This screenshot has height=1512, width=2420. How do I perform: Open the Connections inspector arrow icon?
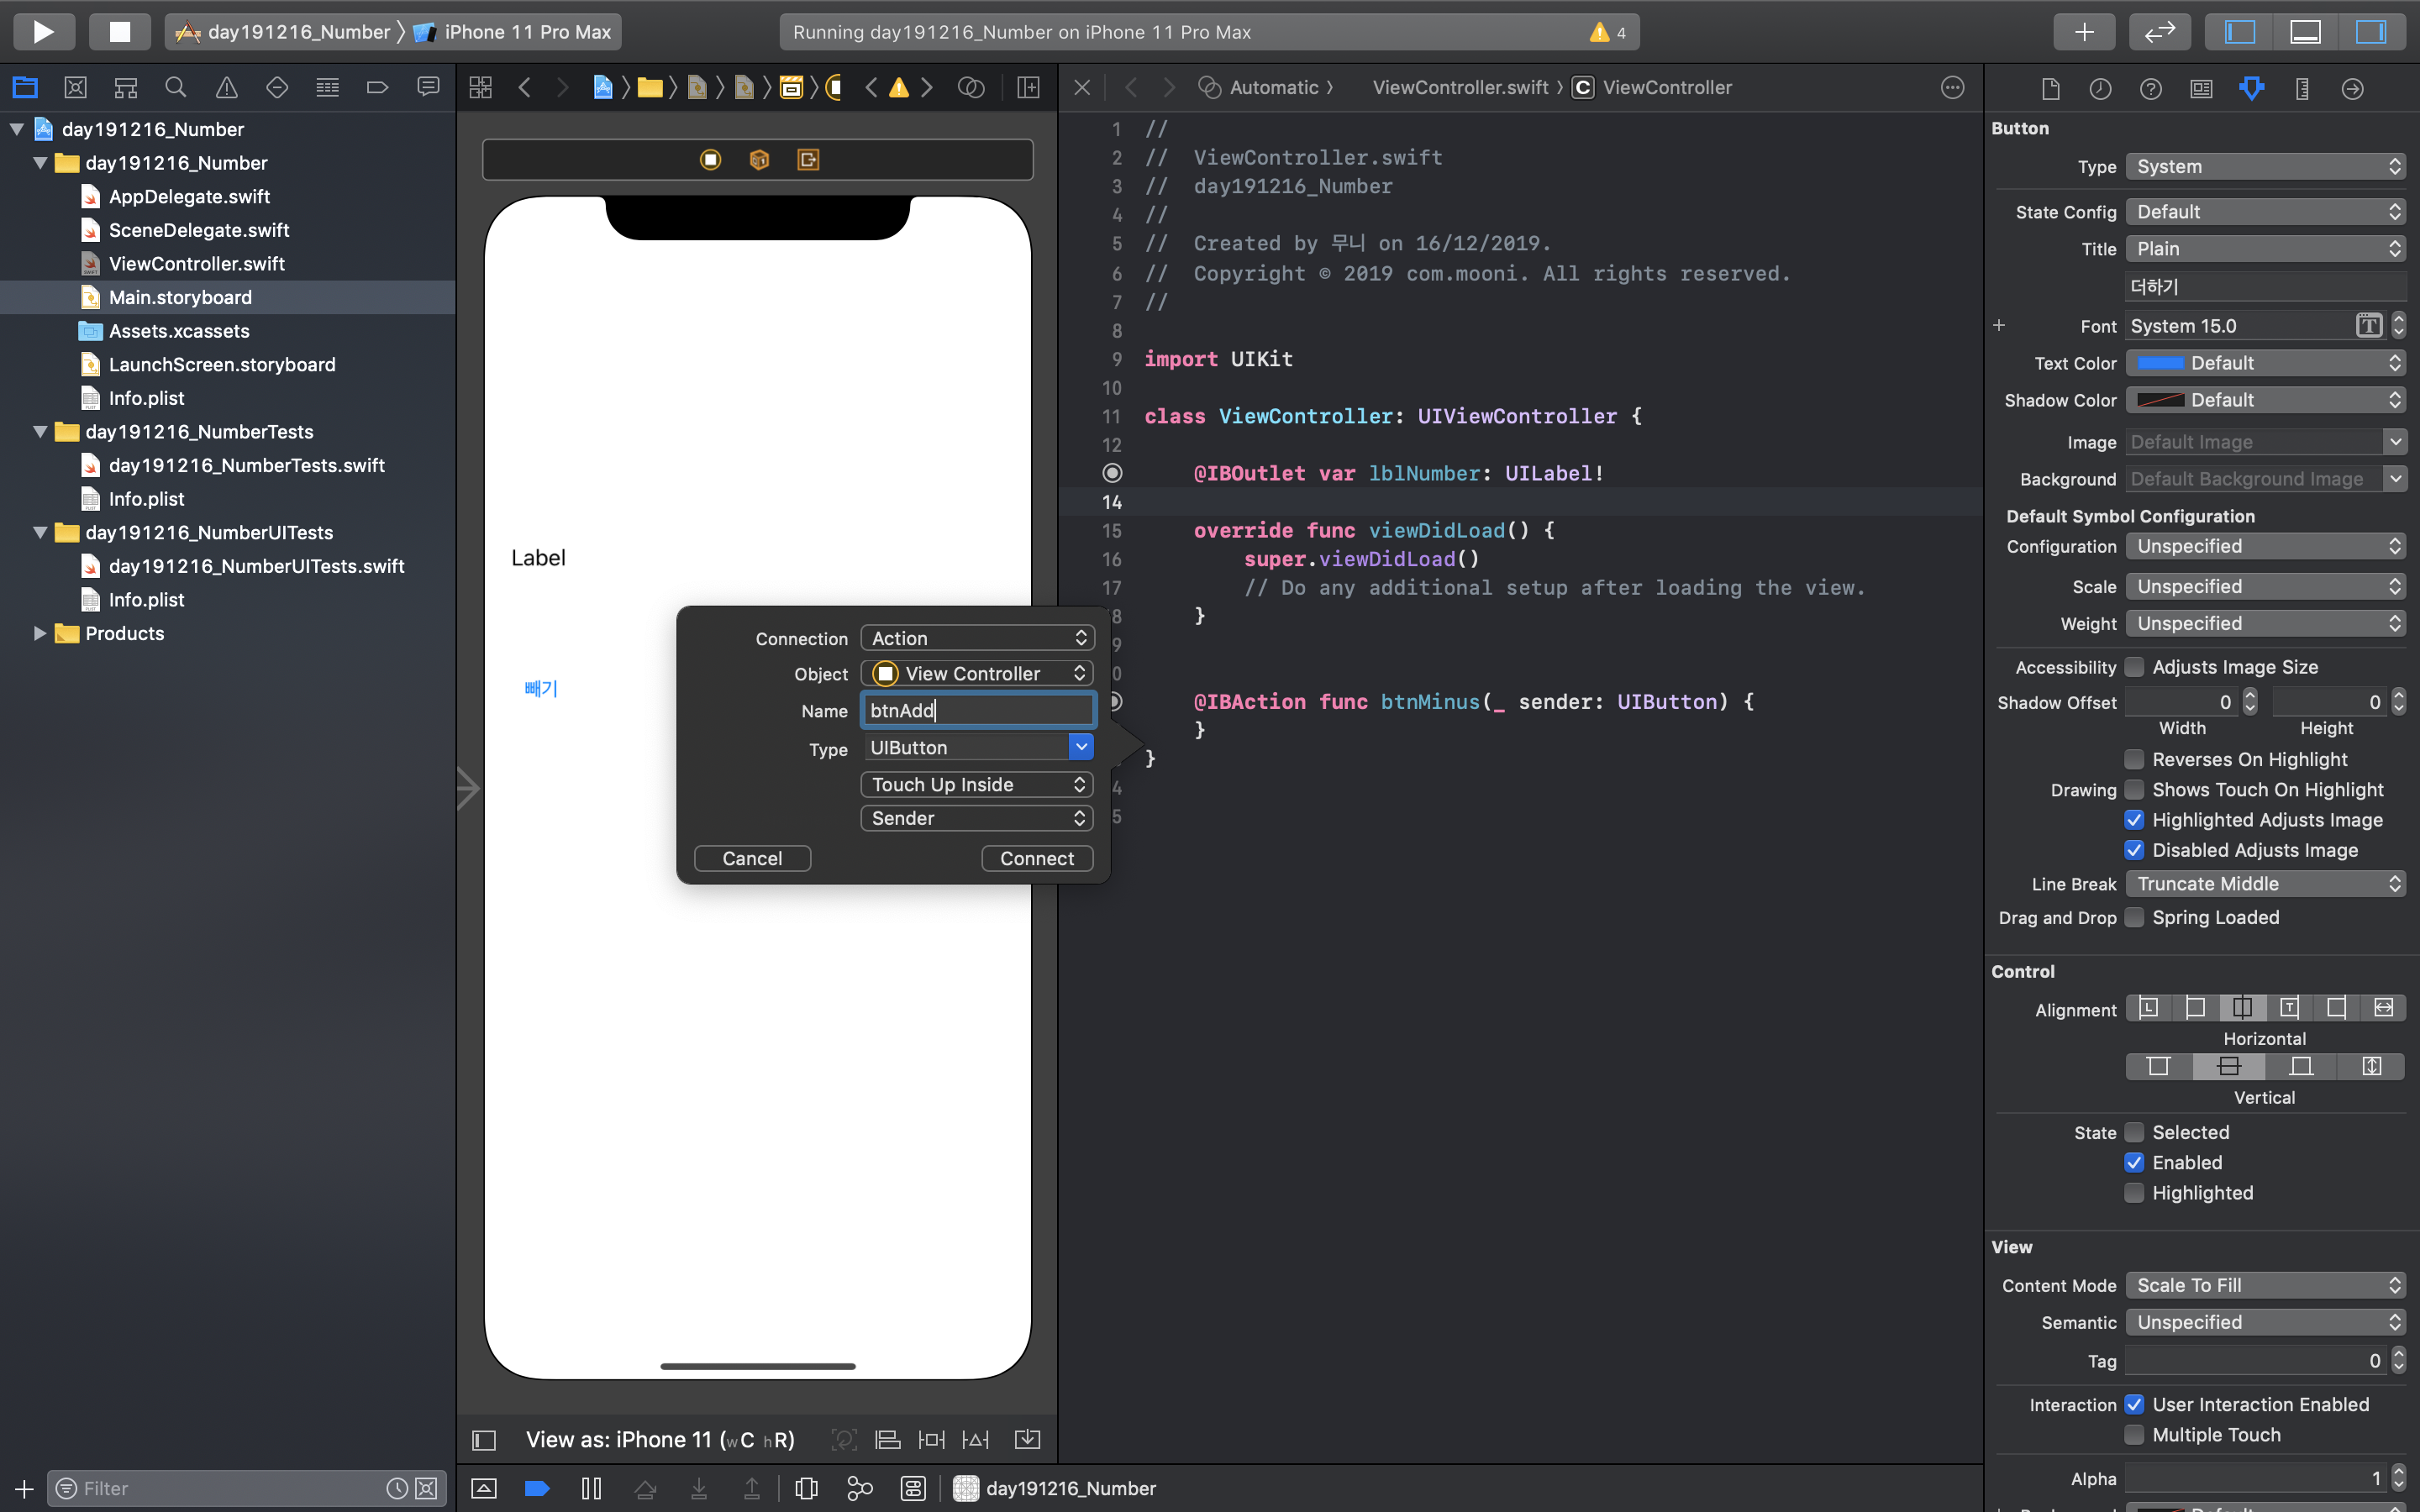pyautogui.click(x=2352, y=88)
